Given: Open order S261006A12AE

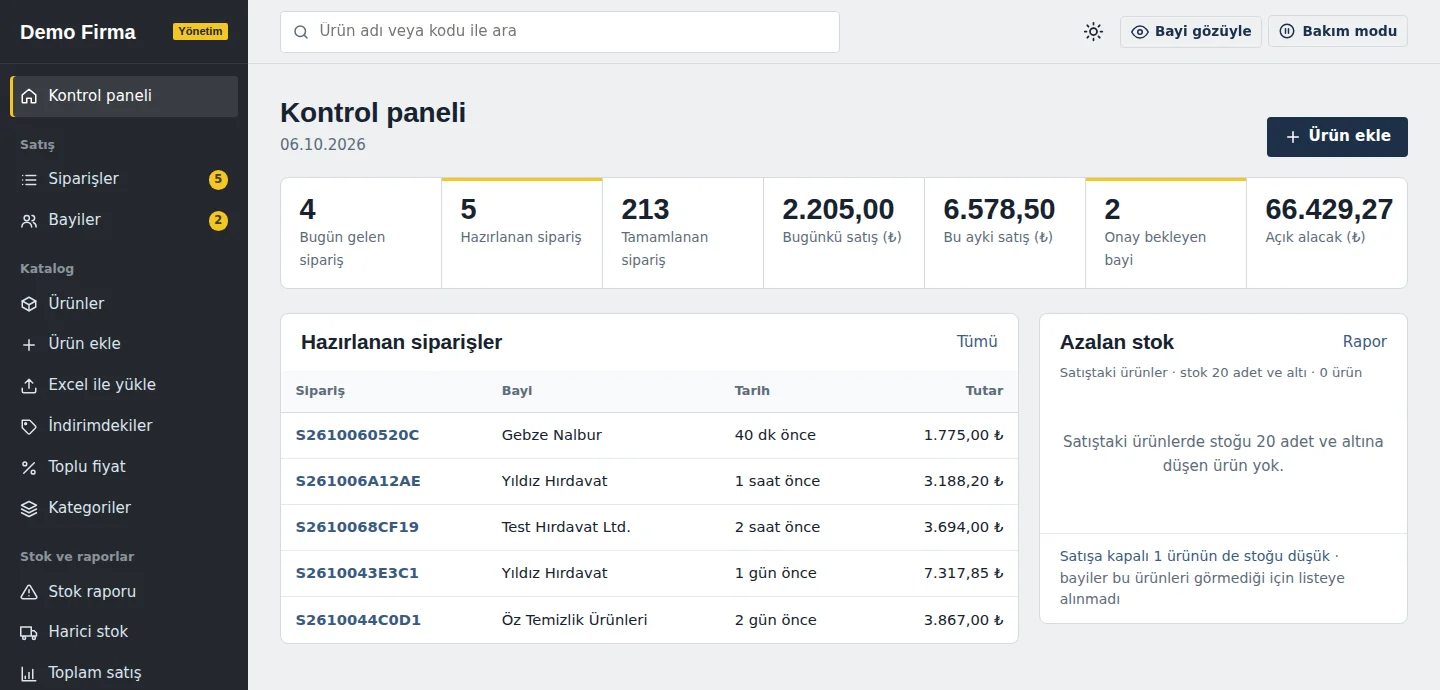Looking at the screenshot, I should (358, 481).
